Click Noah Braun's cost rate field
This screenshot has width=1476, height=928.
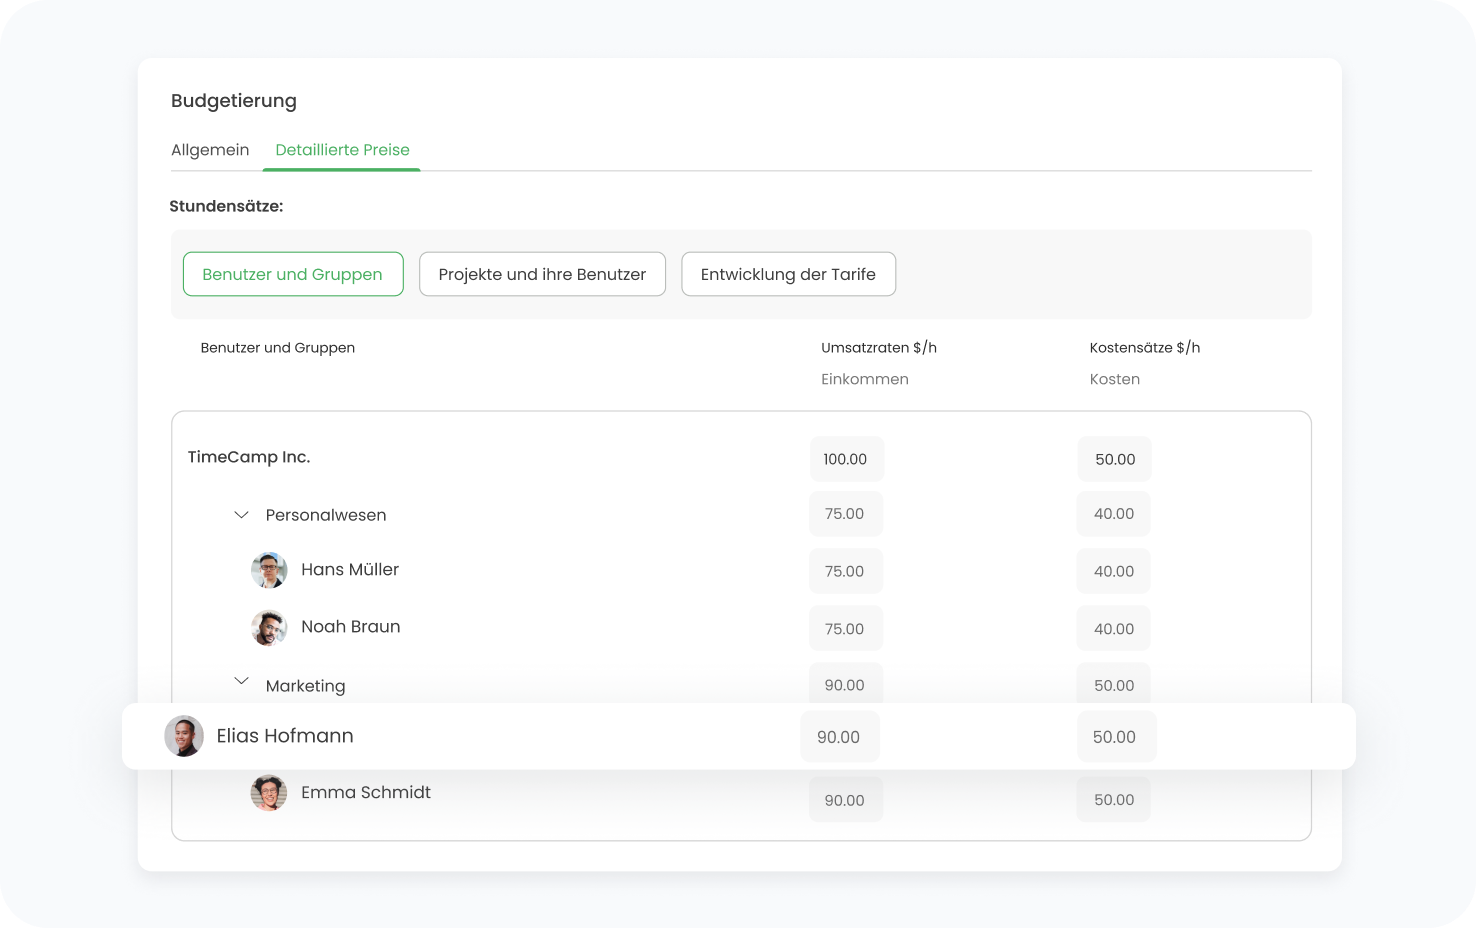(x=1114, y=629)
